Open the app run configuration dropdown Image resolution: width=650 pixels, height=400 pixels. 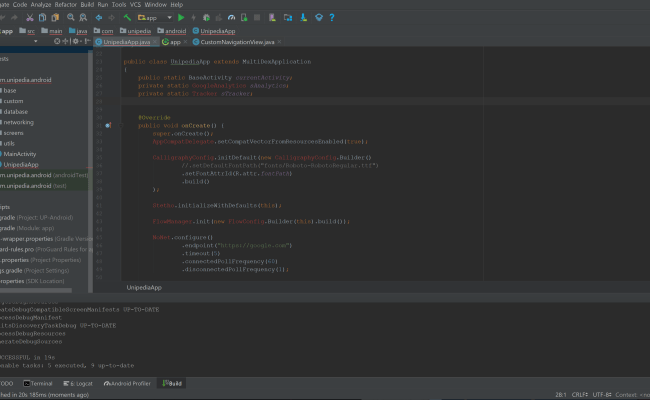153,17
